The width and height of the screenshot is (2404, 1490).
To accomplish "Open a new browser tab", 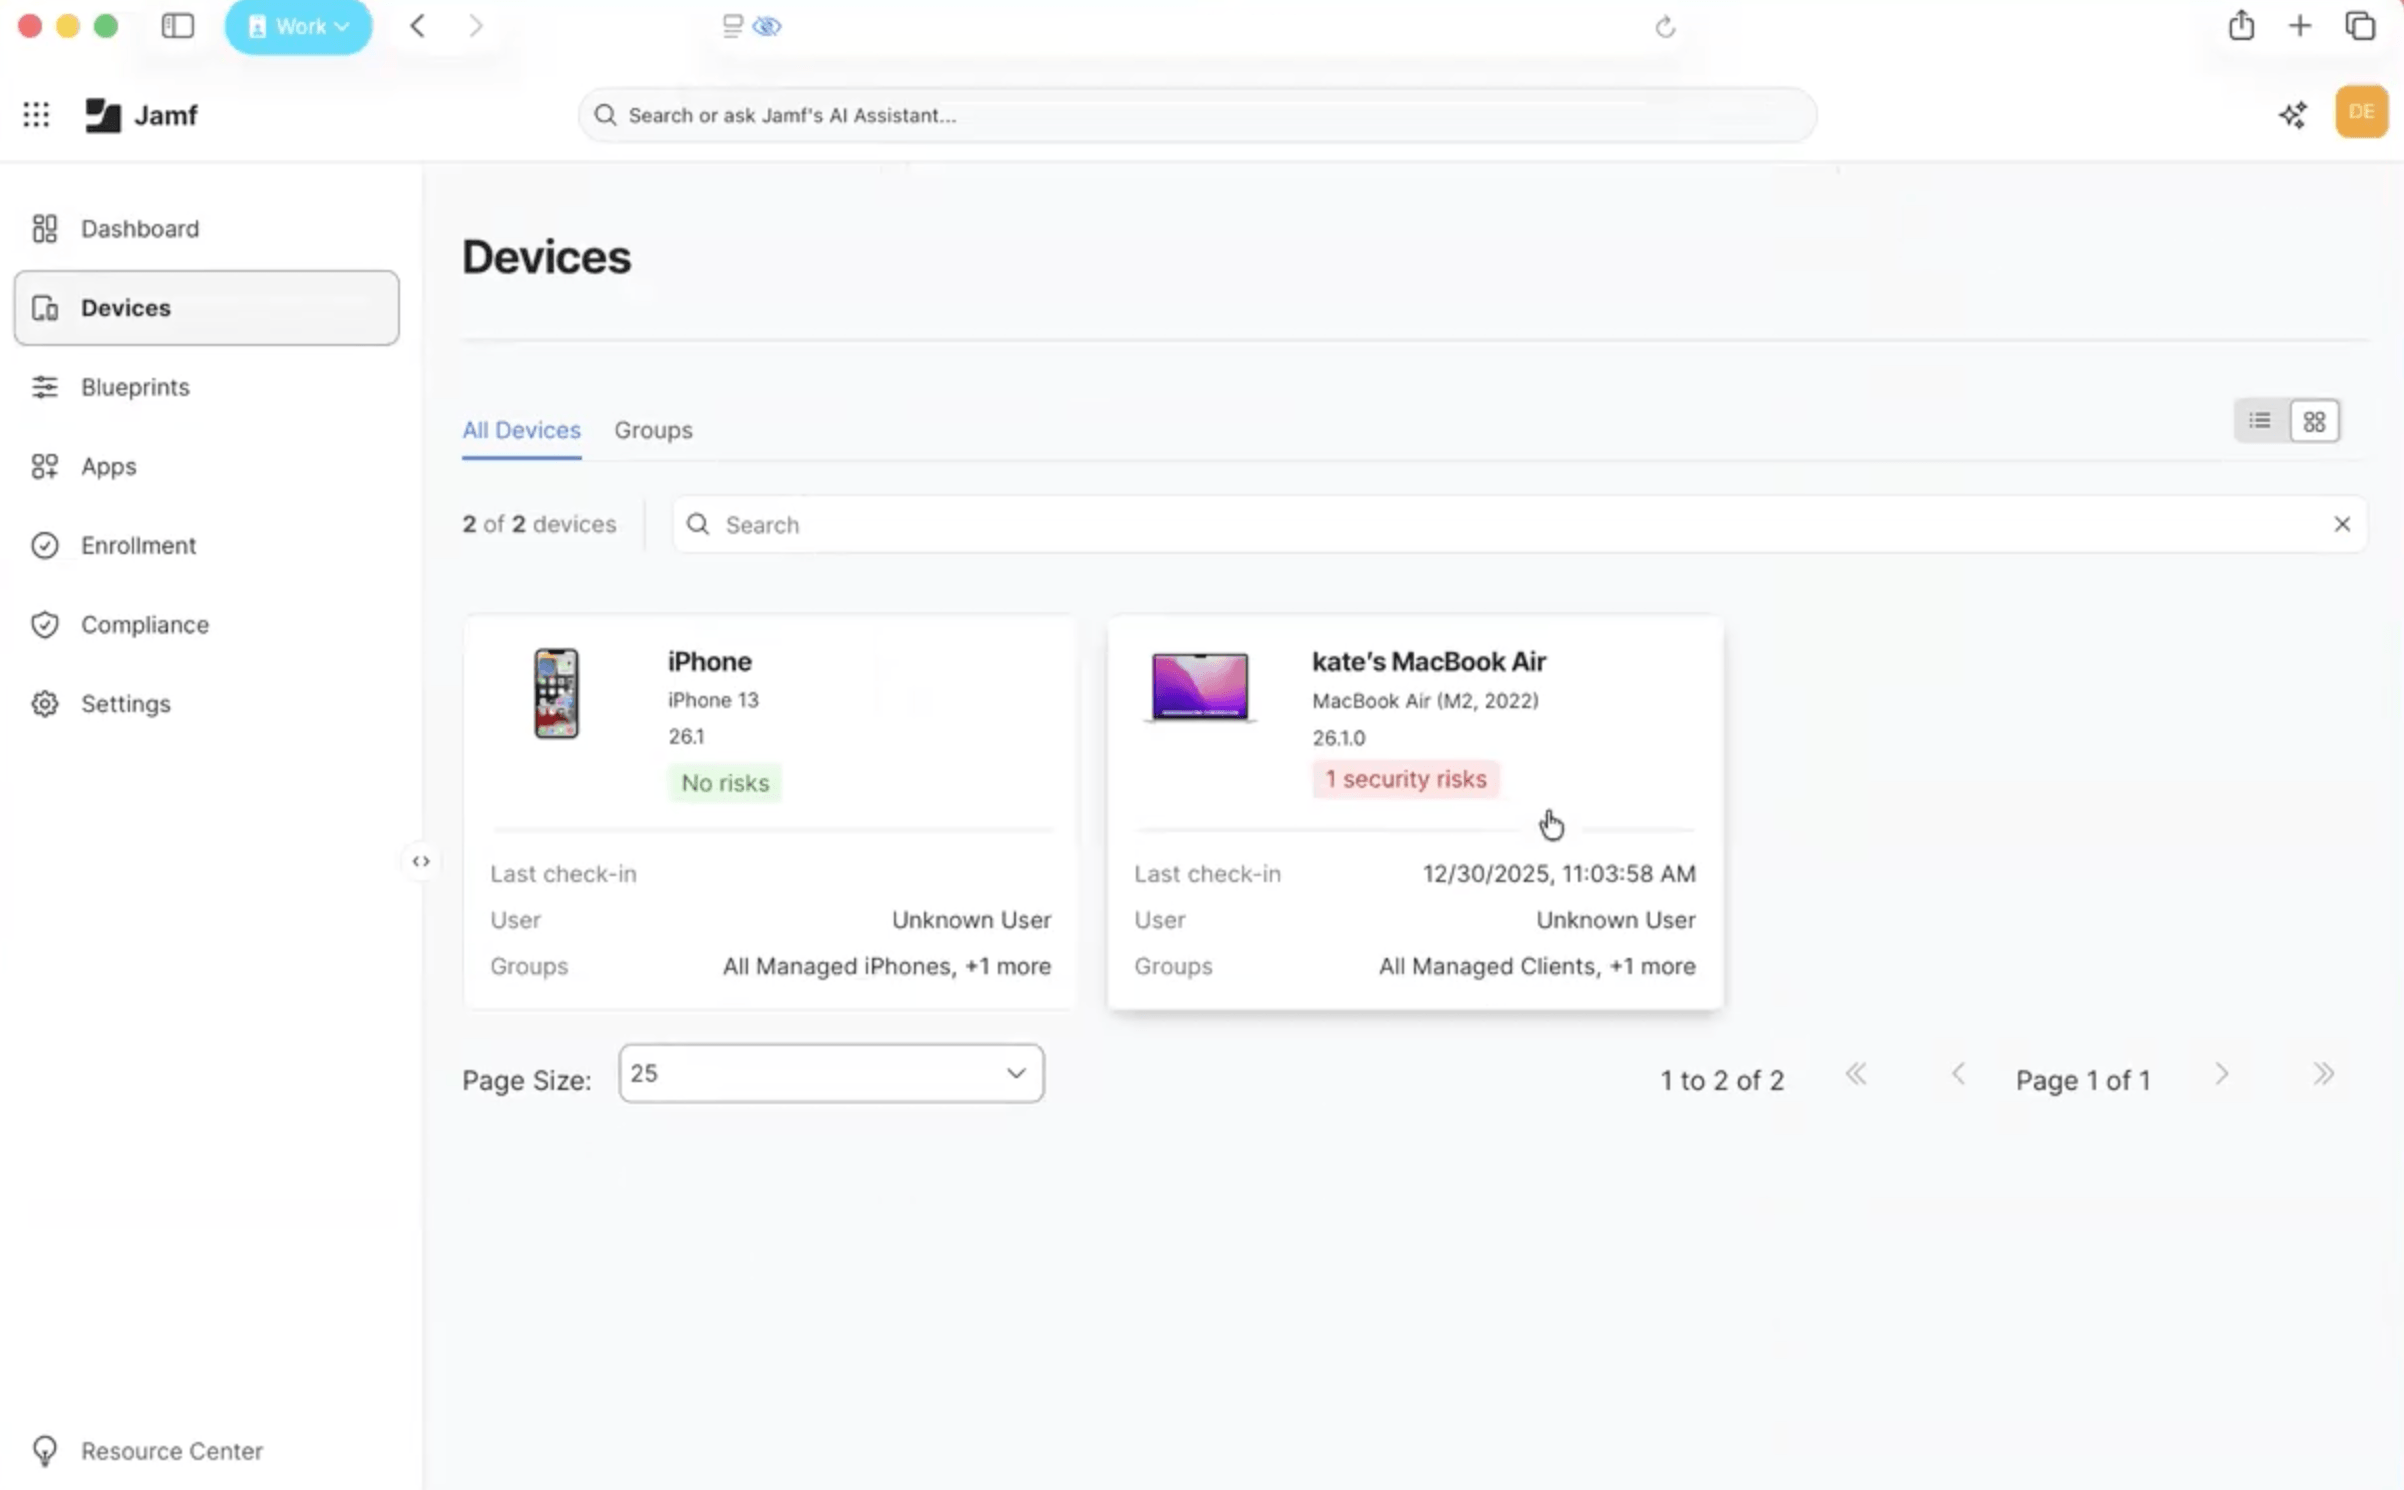I will 2300,26.
